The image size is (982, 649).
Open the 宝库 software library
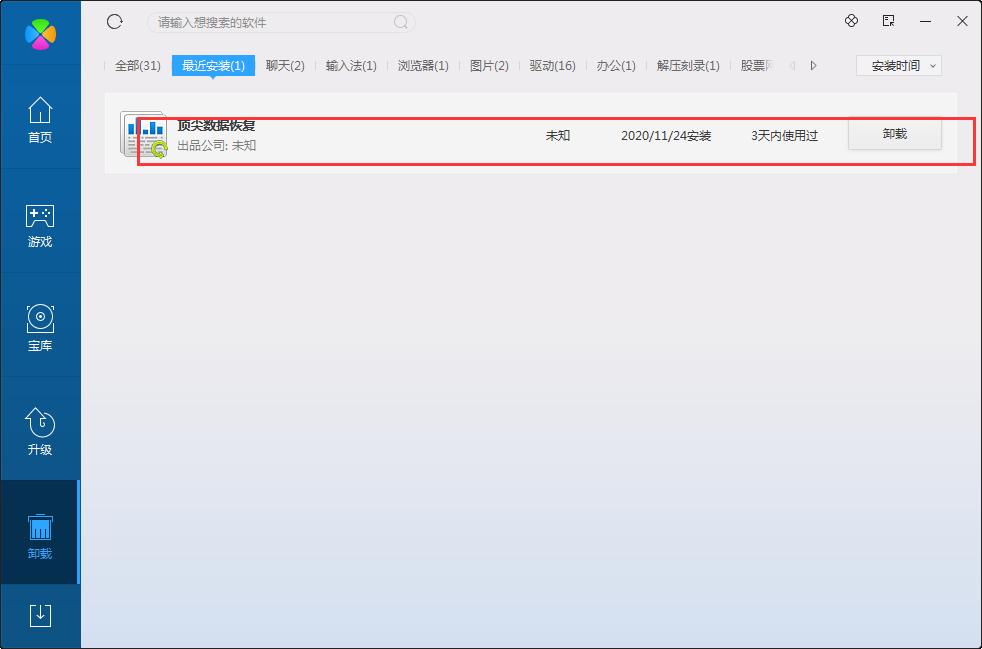[x=40, y=329]
